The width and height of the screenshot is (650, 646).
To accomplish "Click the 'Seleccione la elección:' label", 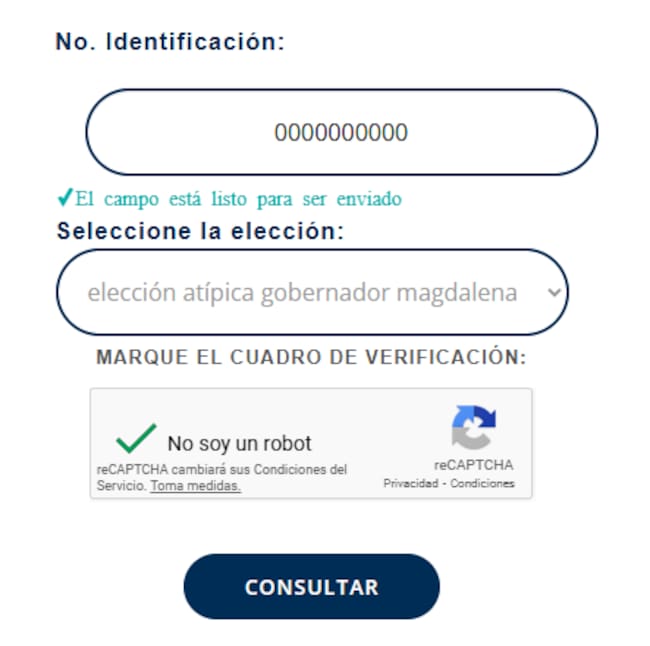I will tap(200, 231).
